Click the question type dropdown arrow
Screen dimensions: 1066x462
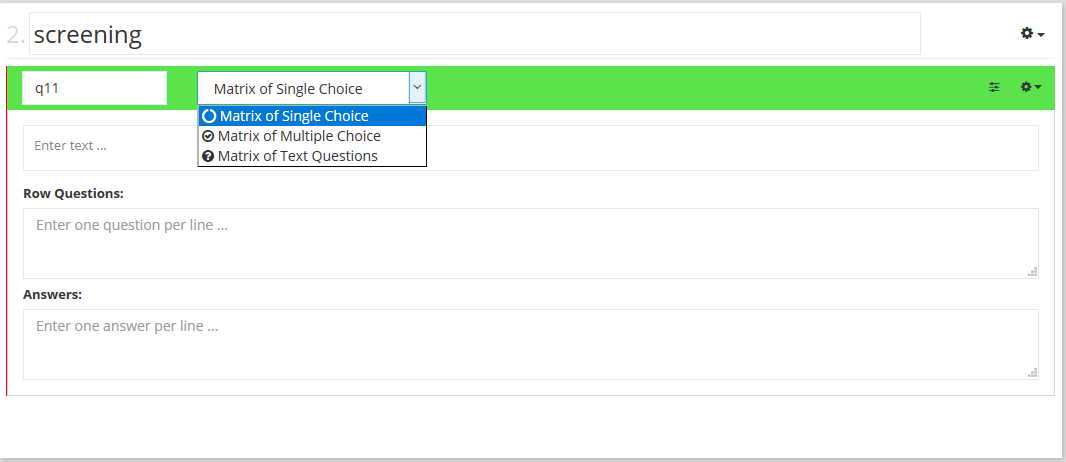coord(417,88)
